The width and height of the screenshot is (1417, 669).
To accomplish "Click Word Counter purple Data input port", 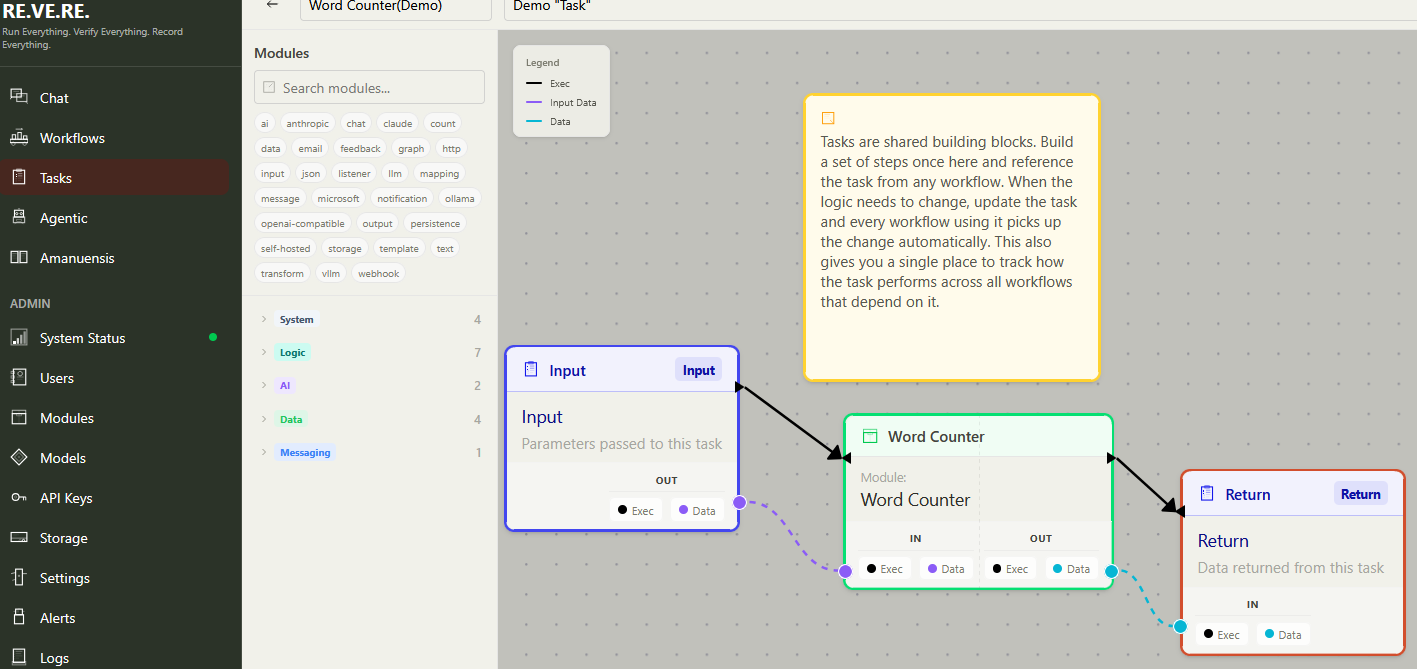I will pos(845,572).
